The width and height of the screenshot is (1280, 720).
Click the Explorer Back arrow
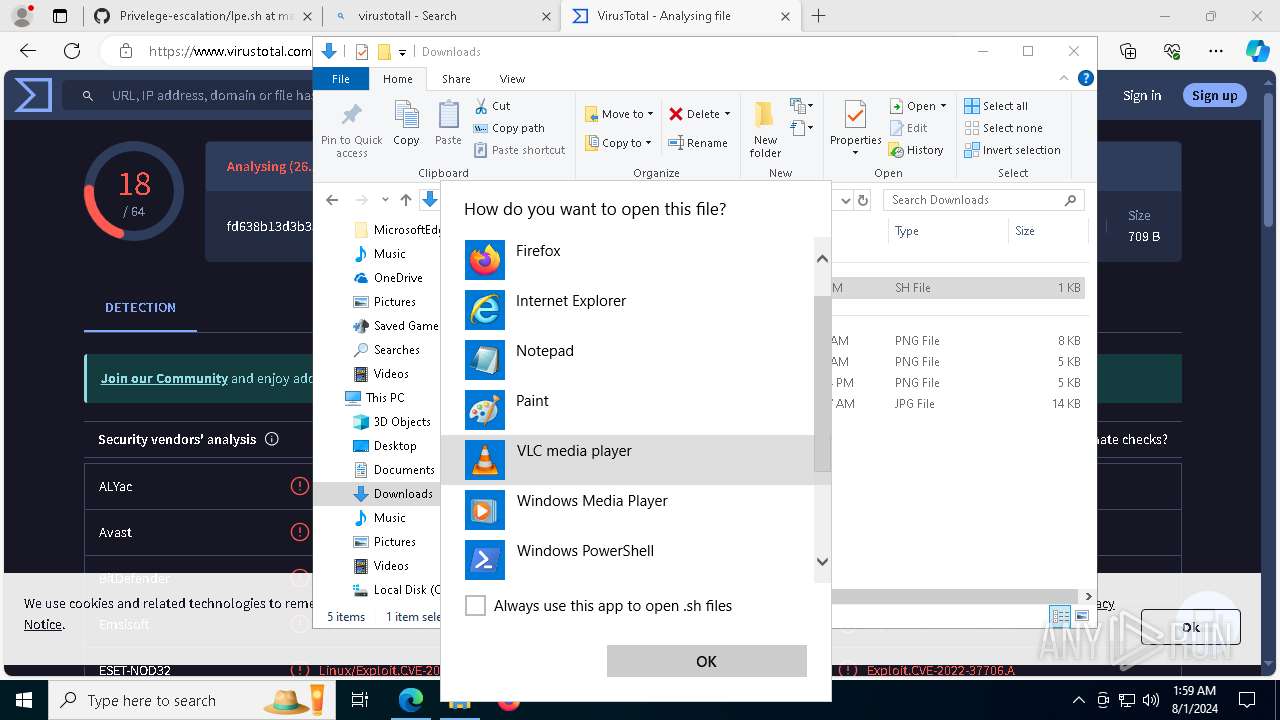333,200
